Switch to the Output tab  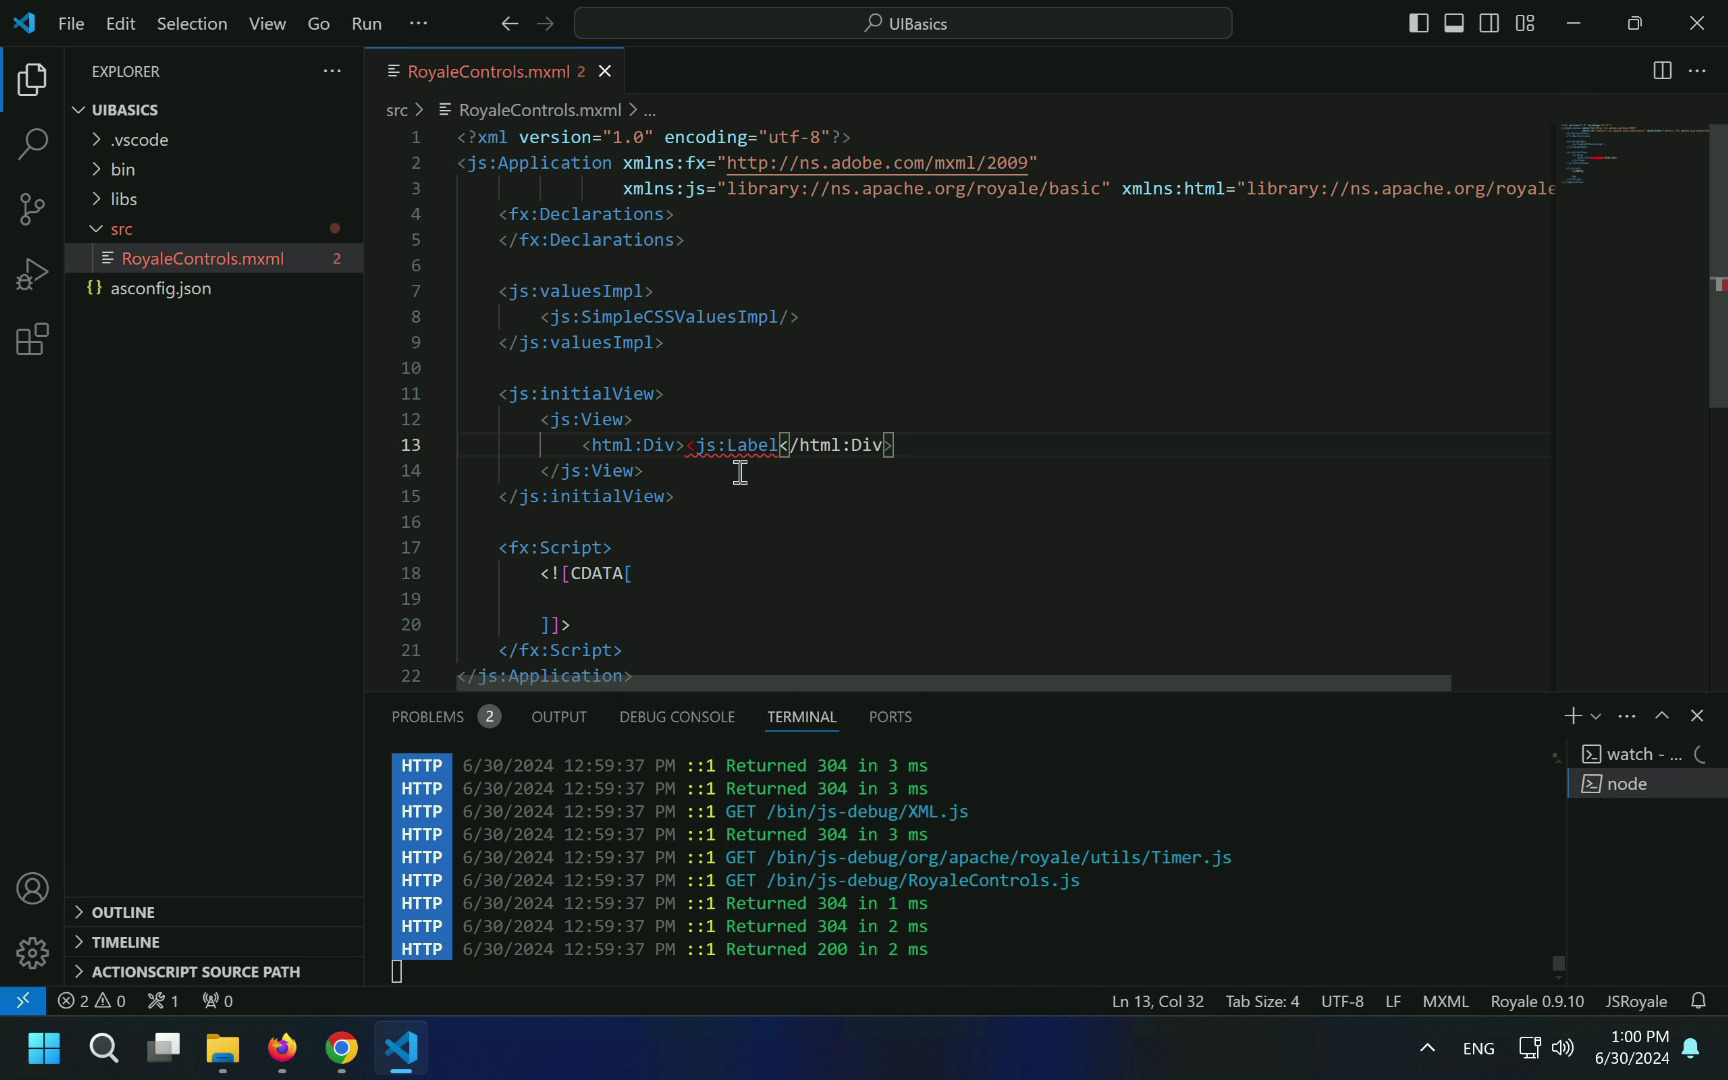559,717
